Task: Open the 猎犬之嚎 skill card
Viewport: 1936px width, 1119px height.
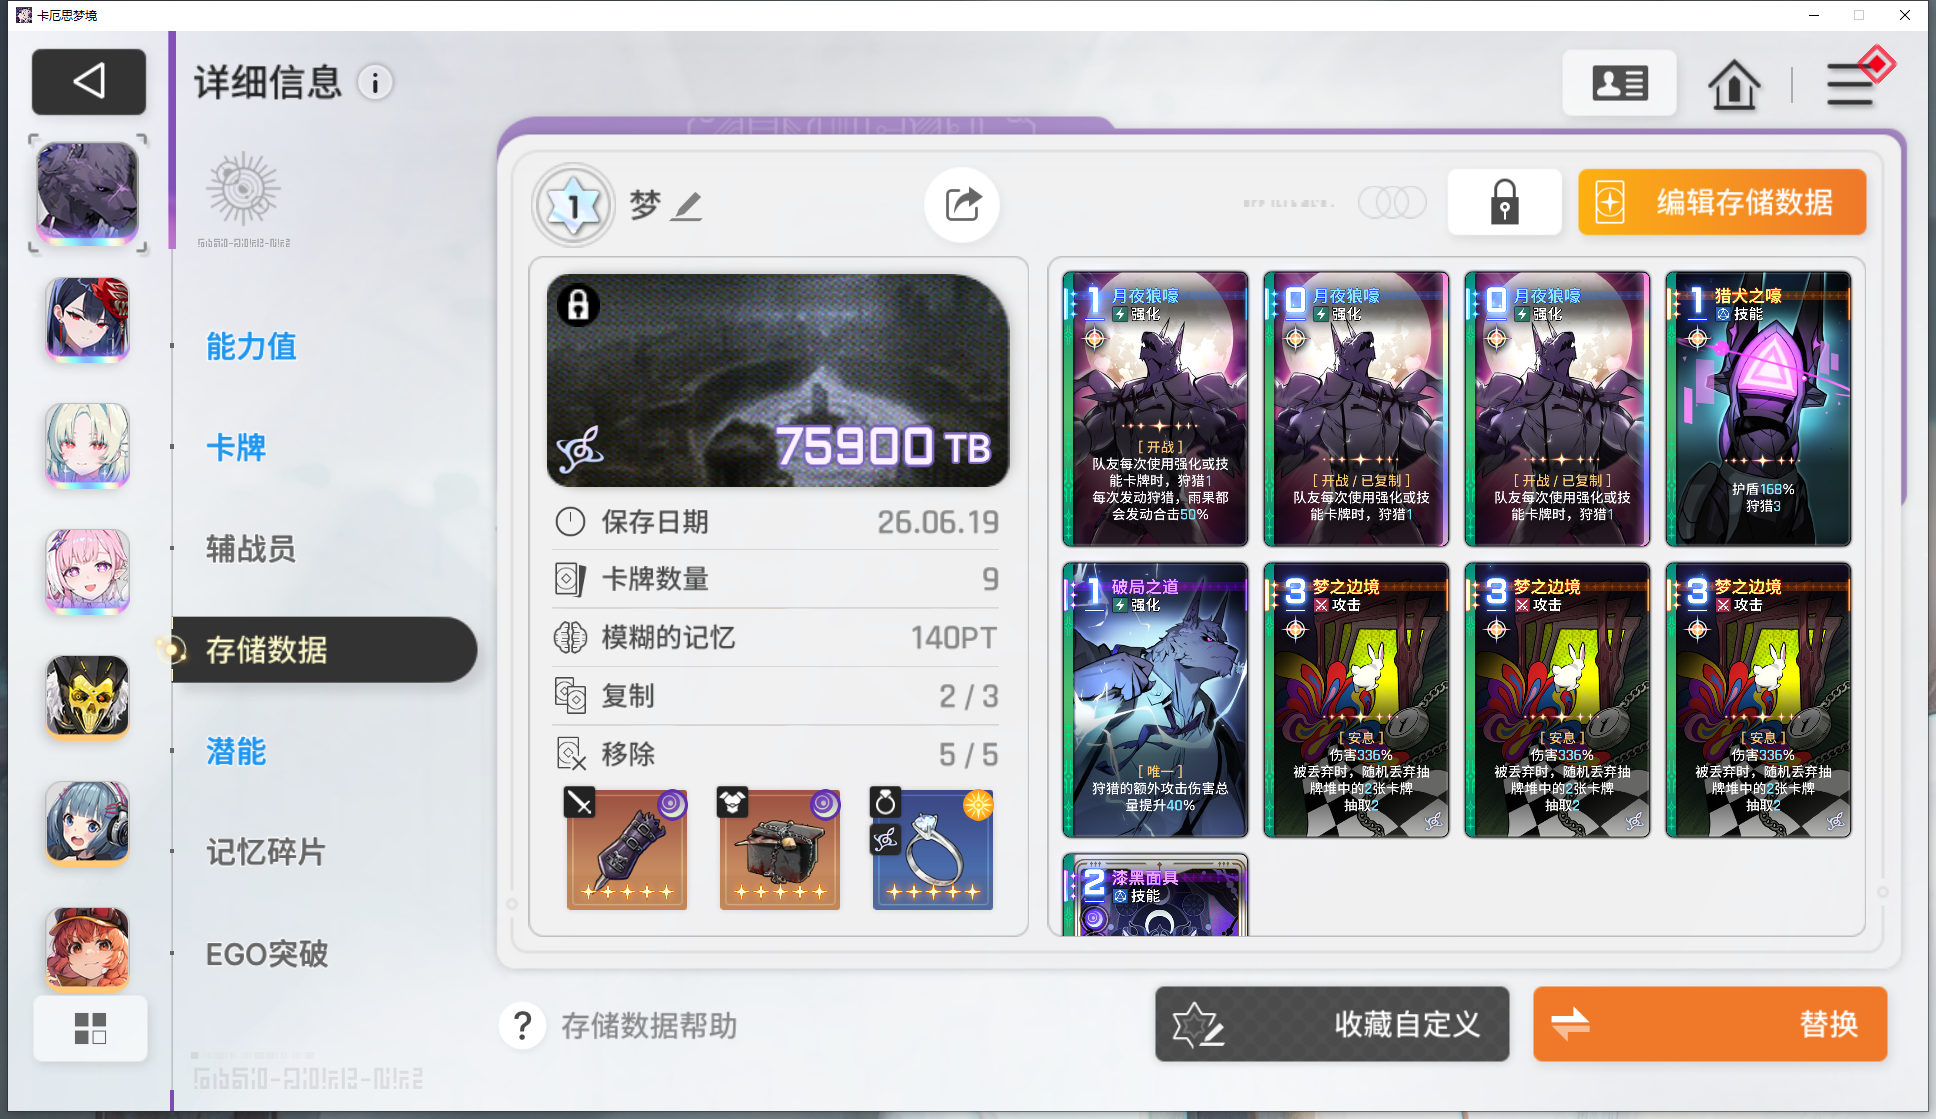Action: (1758, 409)
